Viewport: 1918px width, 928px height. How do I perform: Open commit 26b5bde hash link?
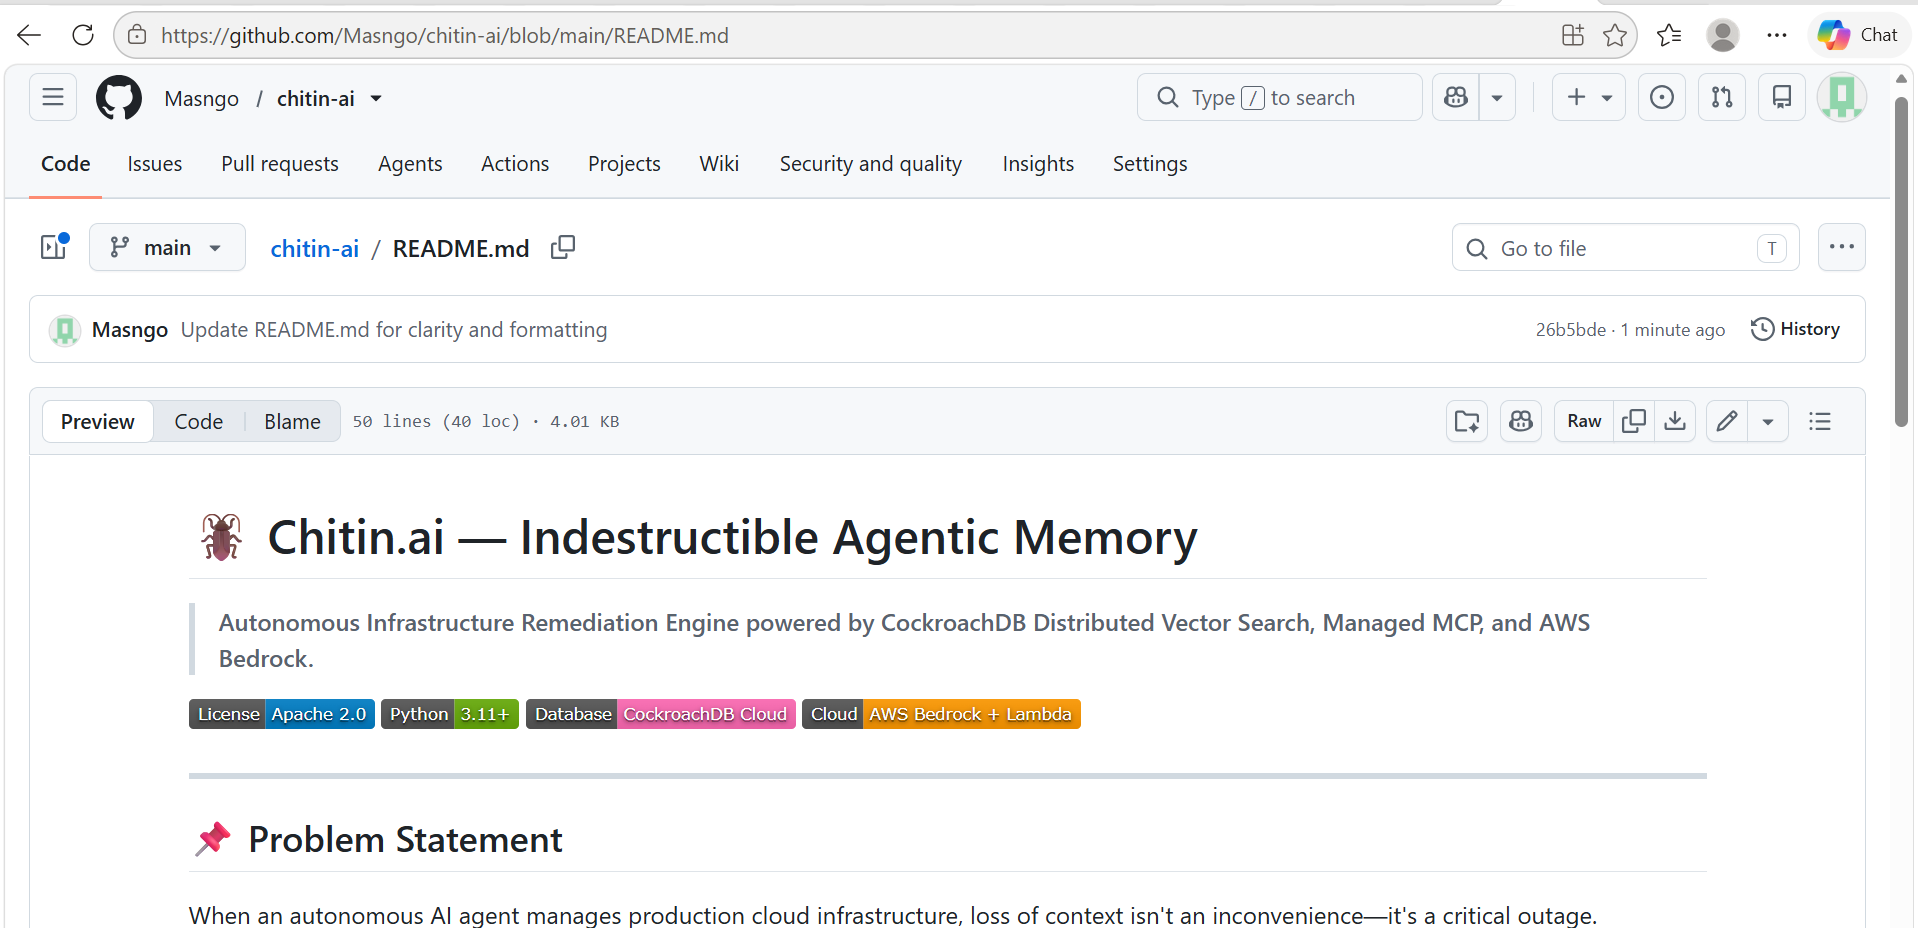pos(1571,330)
